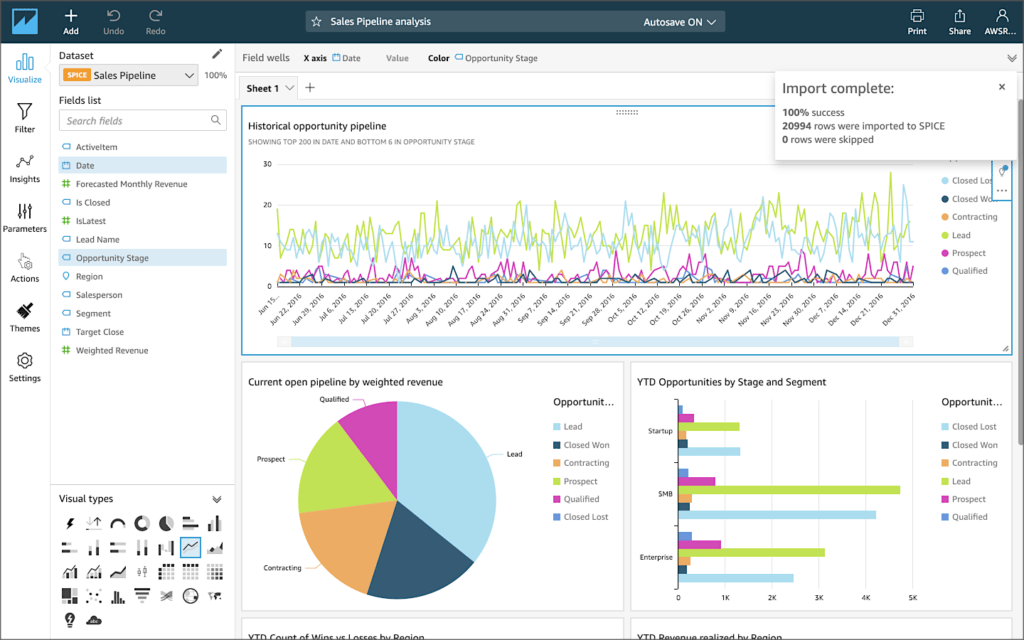
Task: Expand the Field wells section
Action: pos(1010,57)
